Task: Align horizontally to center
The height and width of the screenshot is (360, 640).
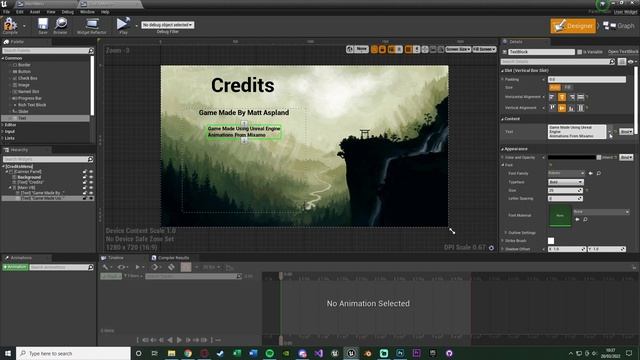Action: tap(562, 97)
